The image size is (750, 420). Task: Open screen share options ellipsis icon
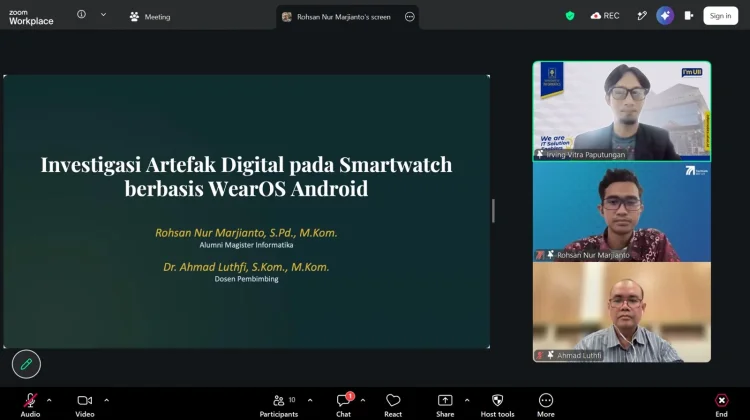coord(409,17)
